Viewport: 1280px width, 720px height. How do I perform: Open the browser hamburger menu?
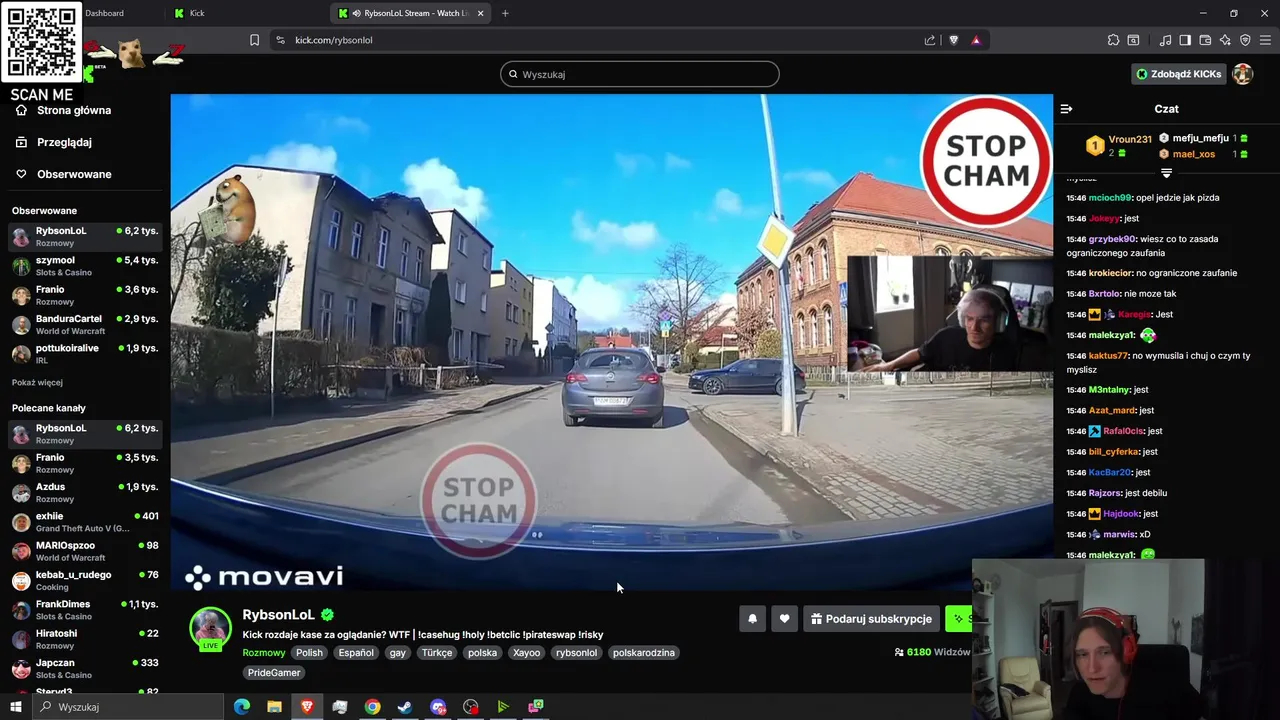tap(1265, 40)
